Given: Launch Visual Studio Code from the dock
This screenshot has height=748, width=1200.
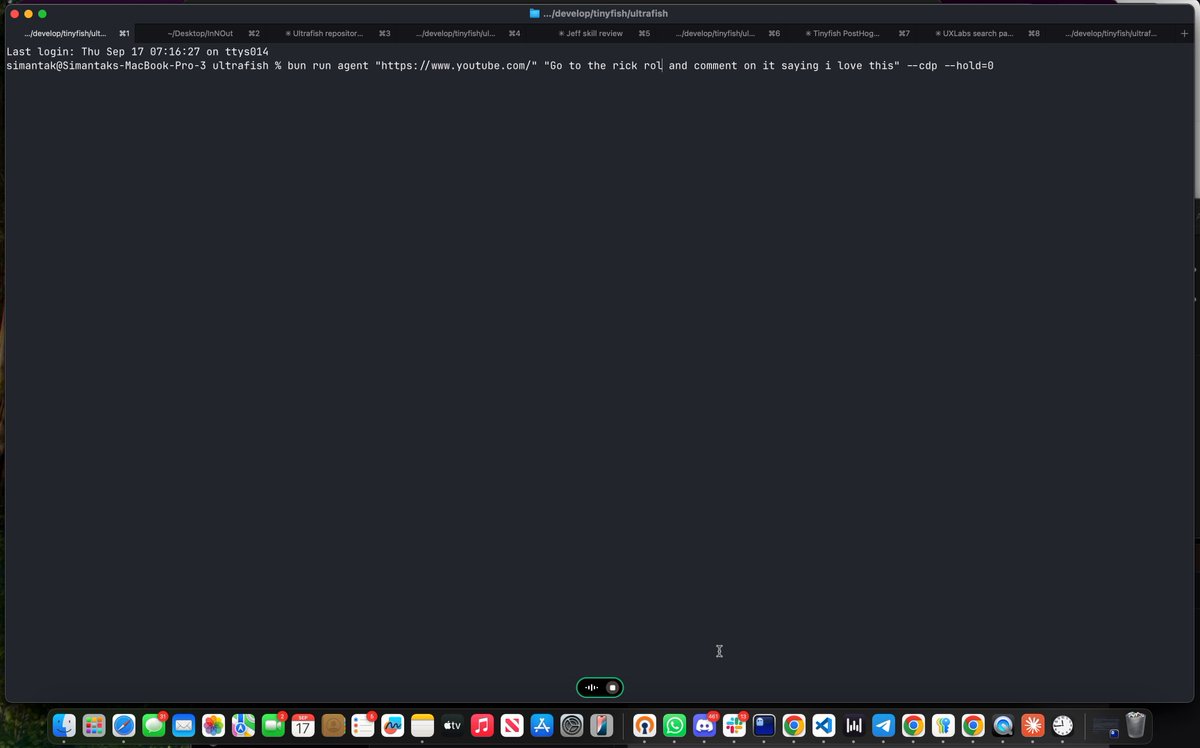Looking at the screenshot, I should click(824, 725).
